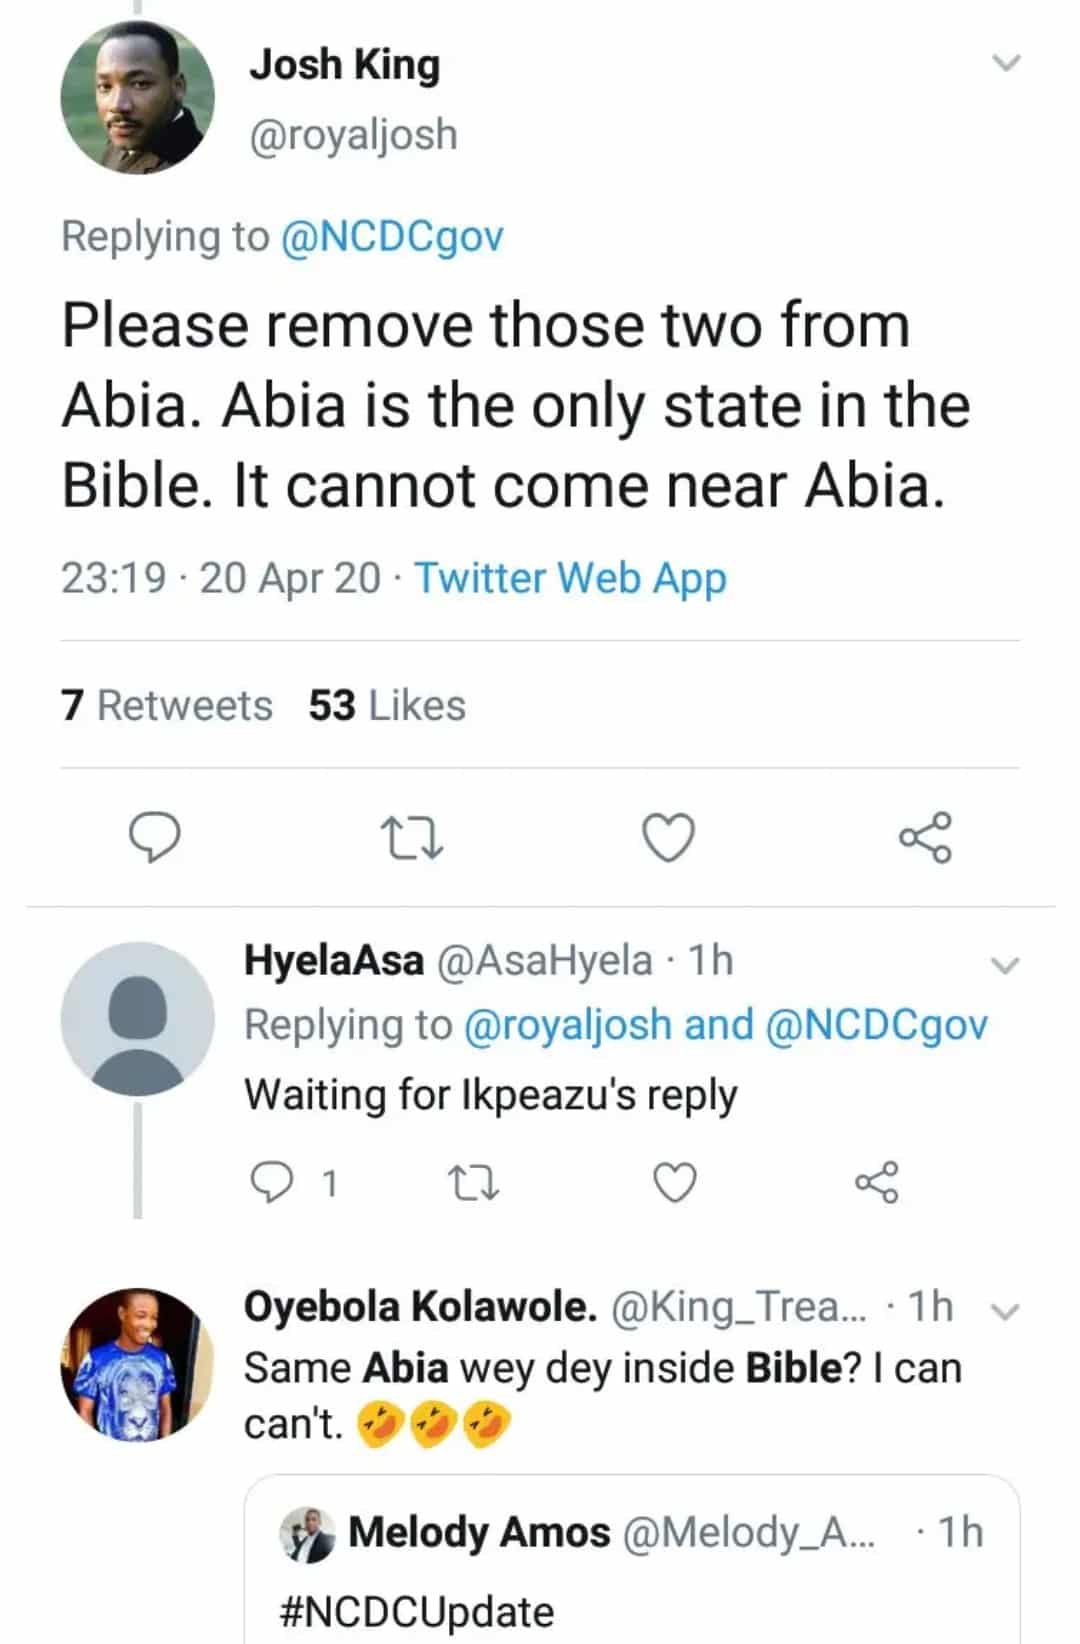Open Josh King's profile picture
This screenshot has height=1644, width=1080.
137,97
